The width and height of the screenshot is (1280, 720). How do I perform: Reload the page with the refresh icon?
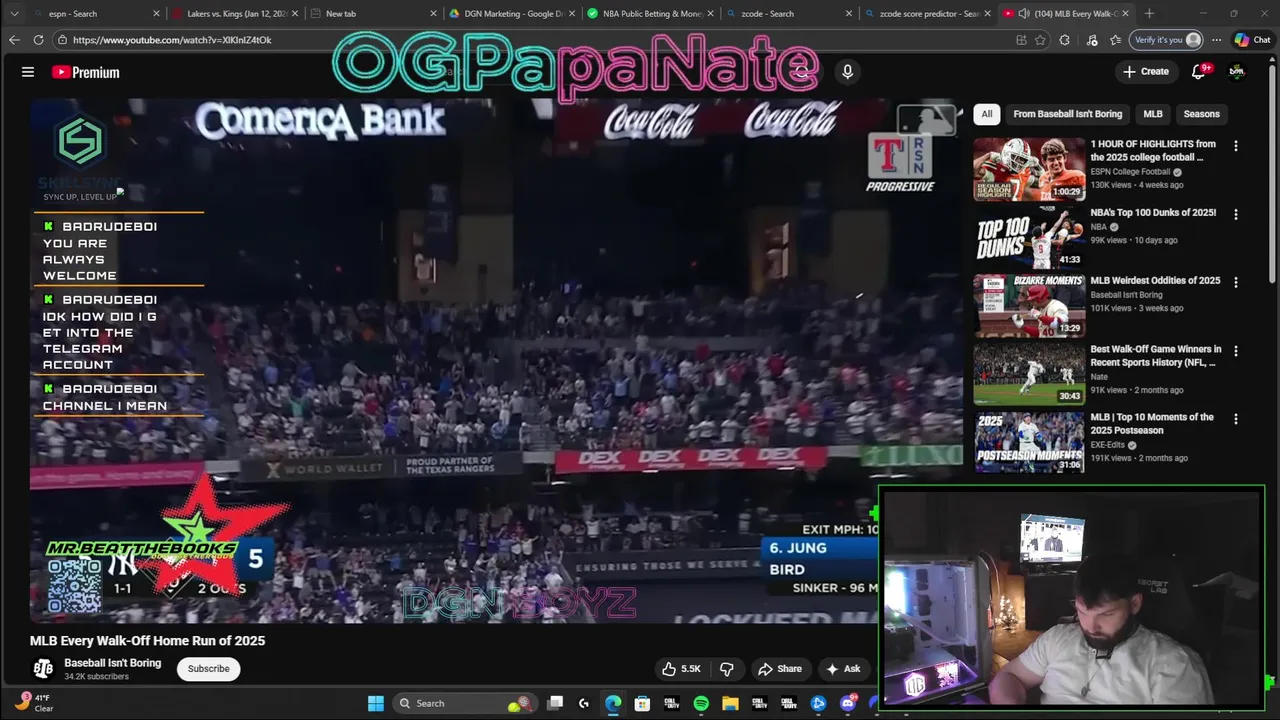click(38, 40)
